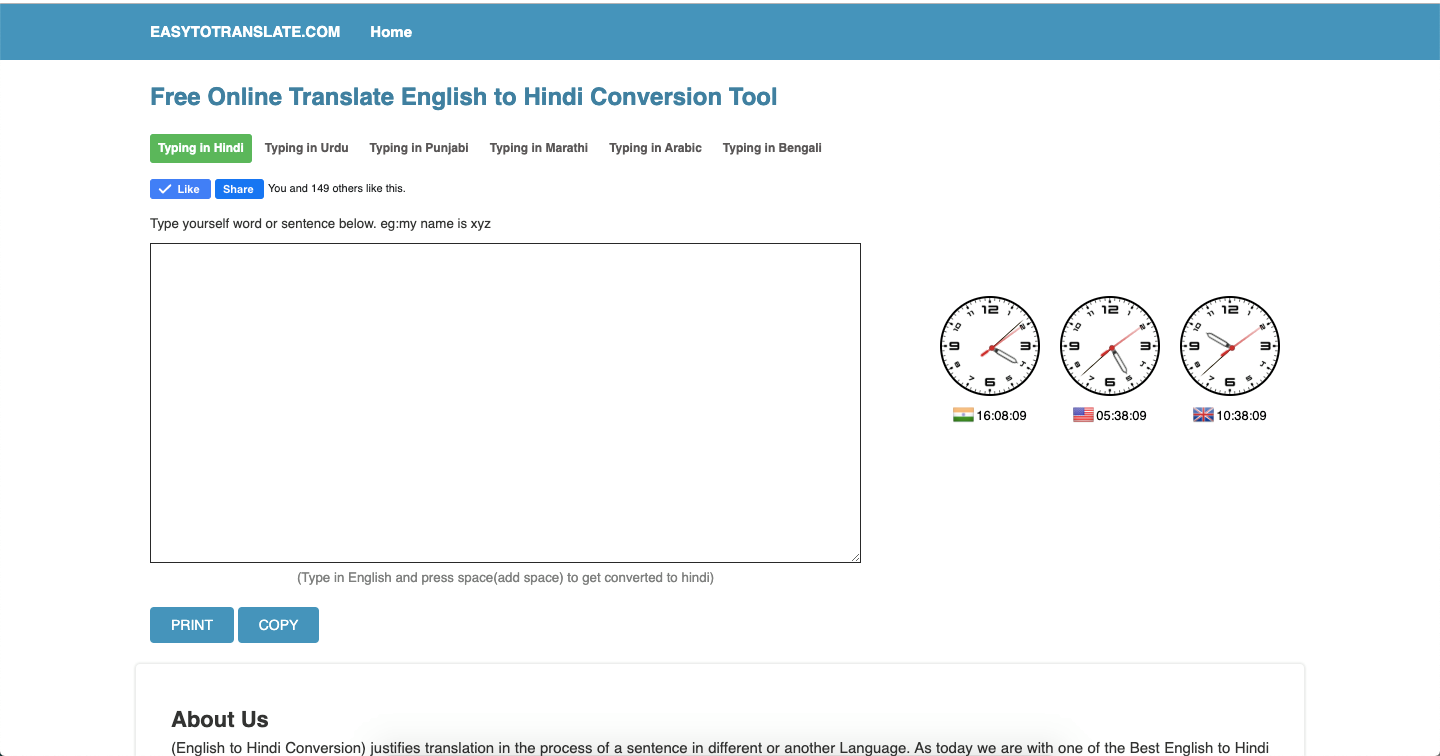Open the Home menu item
Viewport: 1440px width, 756px height.
click(x=391, y=32)
